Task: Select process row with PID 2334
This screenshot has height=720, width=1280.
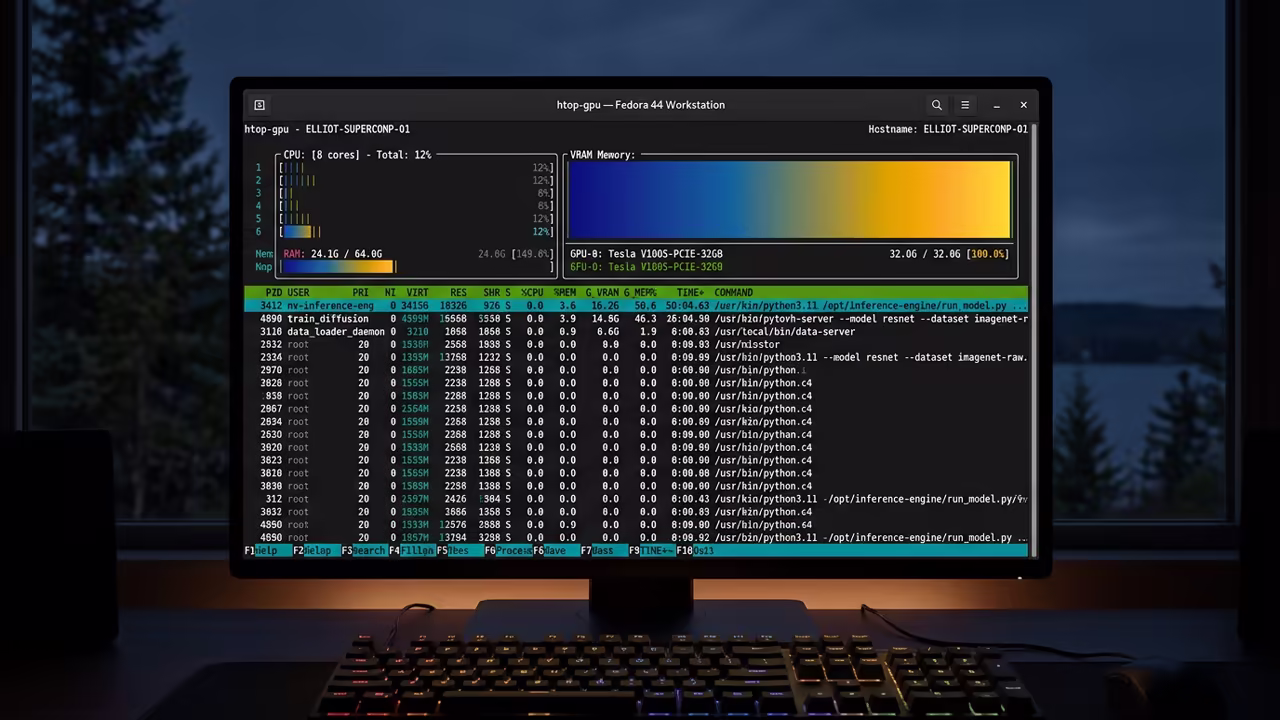Action: coord(636,357)
